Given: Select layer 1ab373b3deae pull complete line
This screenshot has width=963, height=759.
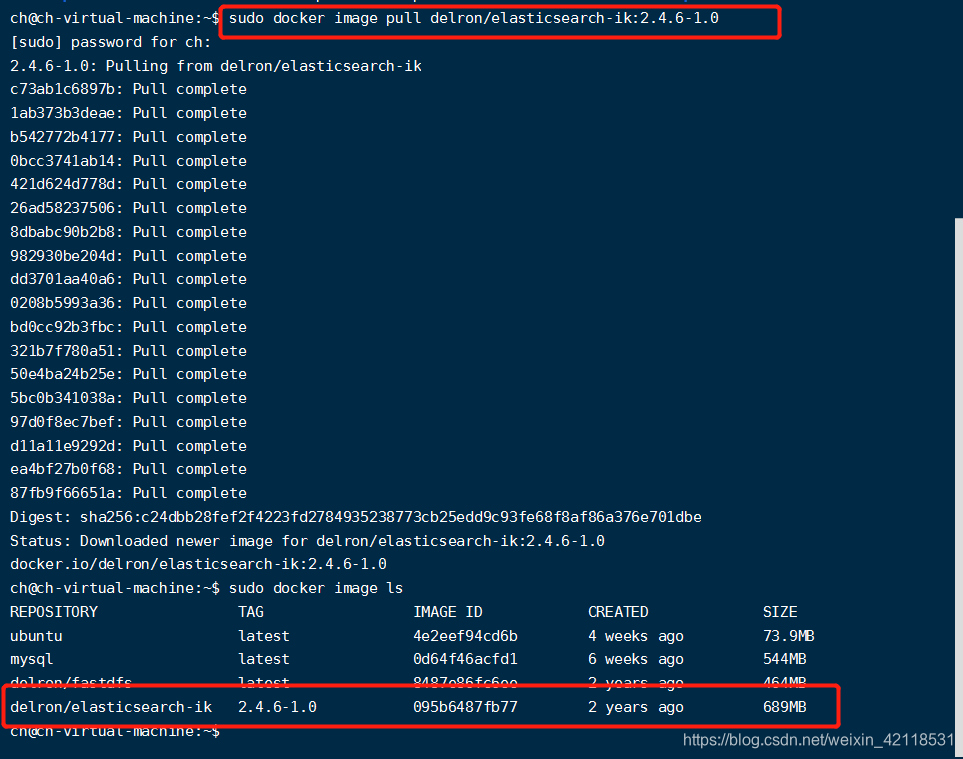Looking at the screenshot, I should tap(128, 114).
